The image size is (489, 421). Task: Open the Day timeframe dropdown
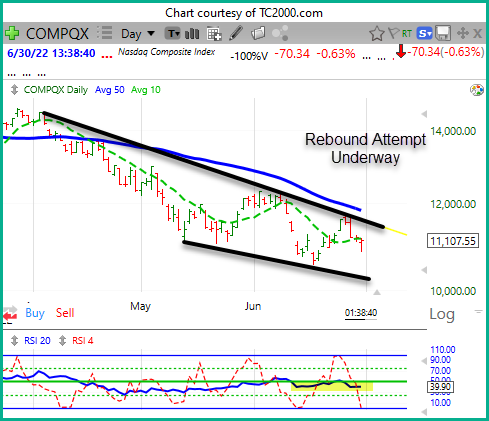click(138, 34)
